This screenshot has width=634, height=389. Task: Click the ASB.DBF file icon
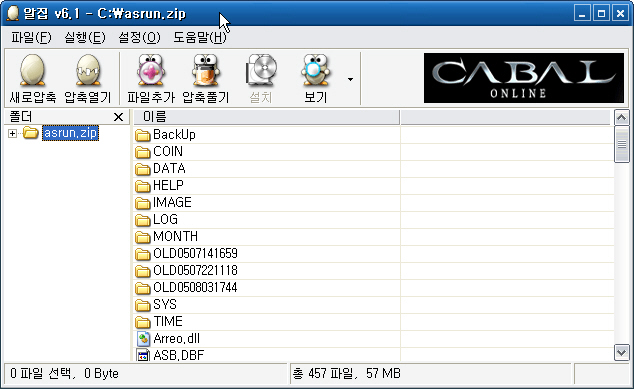tap(143, 355)
